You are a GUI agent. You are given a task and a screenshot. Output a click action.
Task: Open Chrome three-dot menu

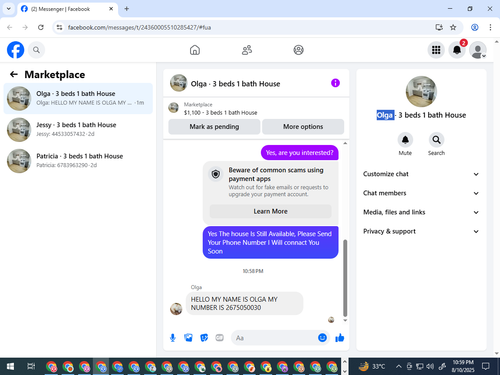coord(490,27)
